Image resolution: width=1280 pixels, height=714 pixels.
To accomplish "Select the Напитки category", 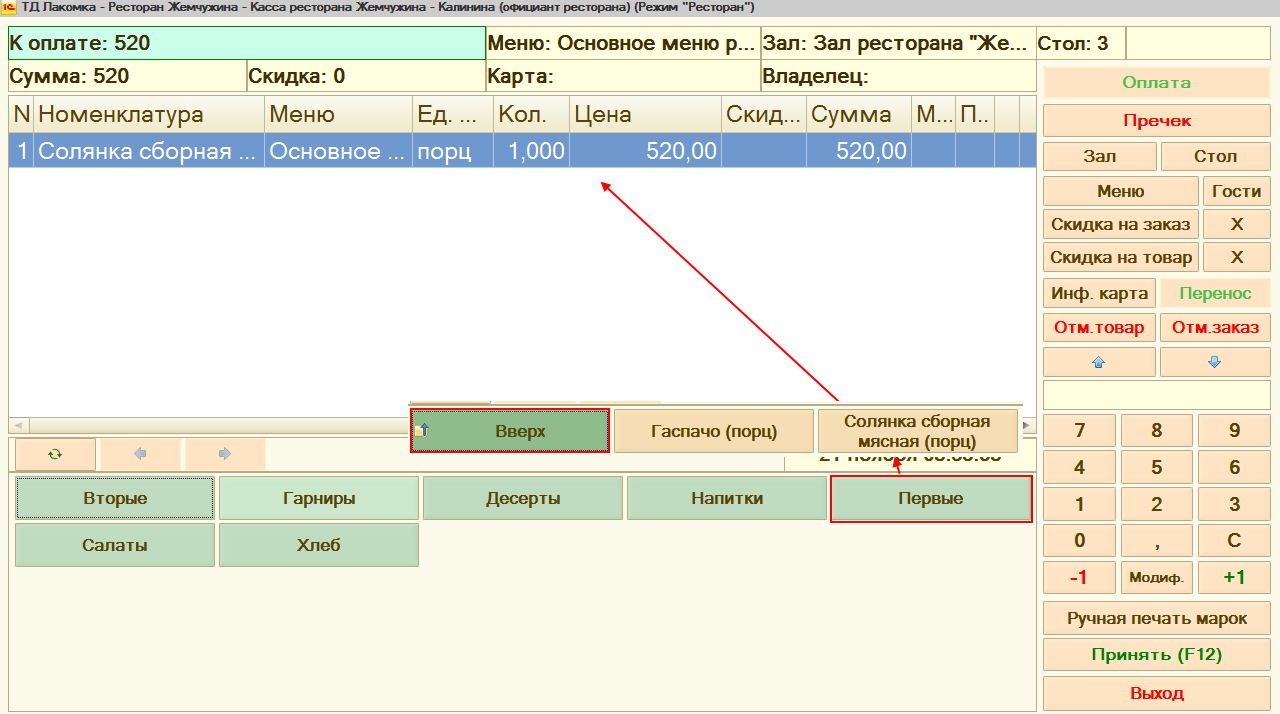I will point(727,499).
